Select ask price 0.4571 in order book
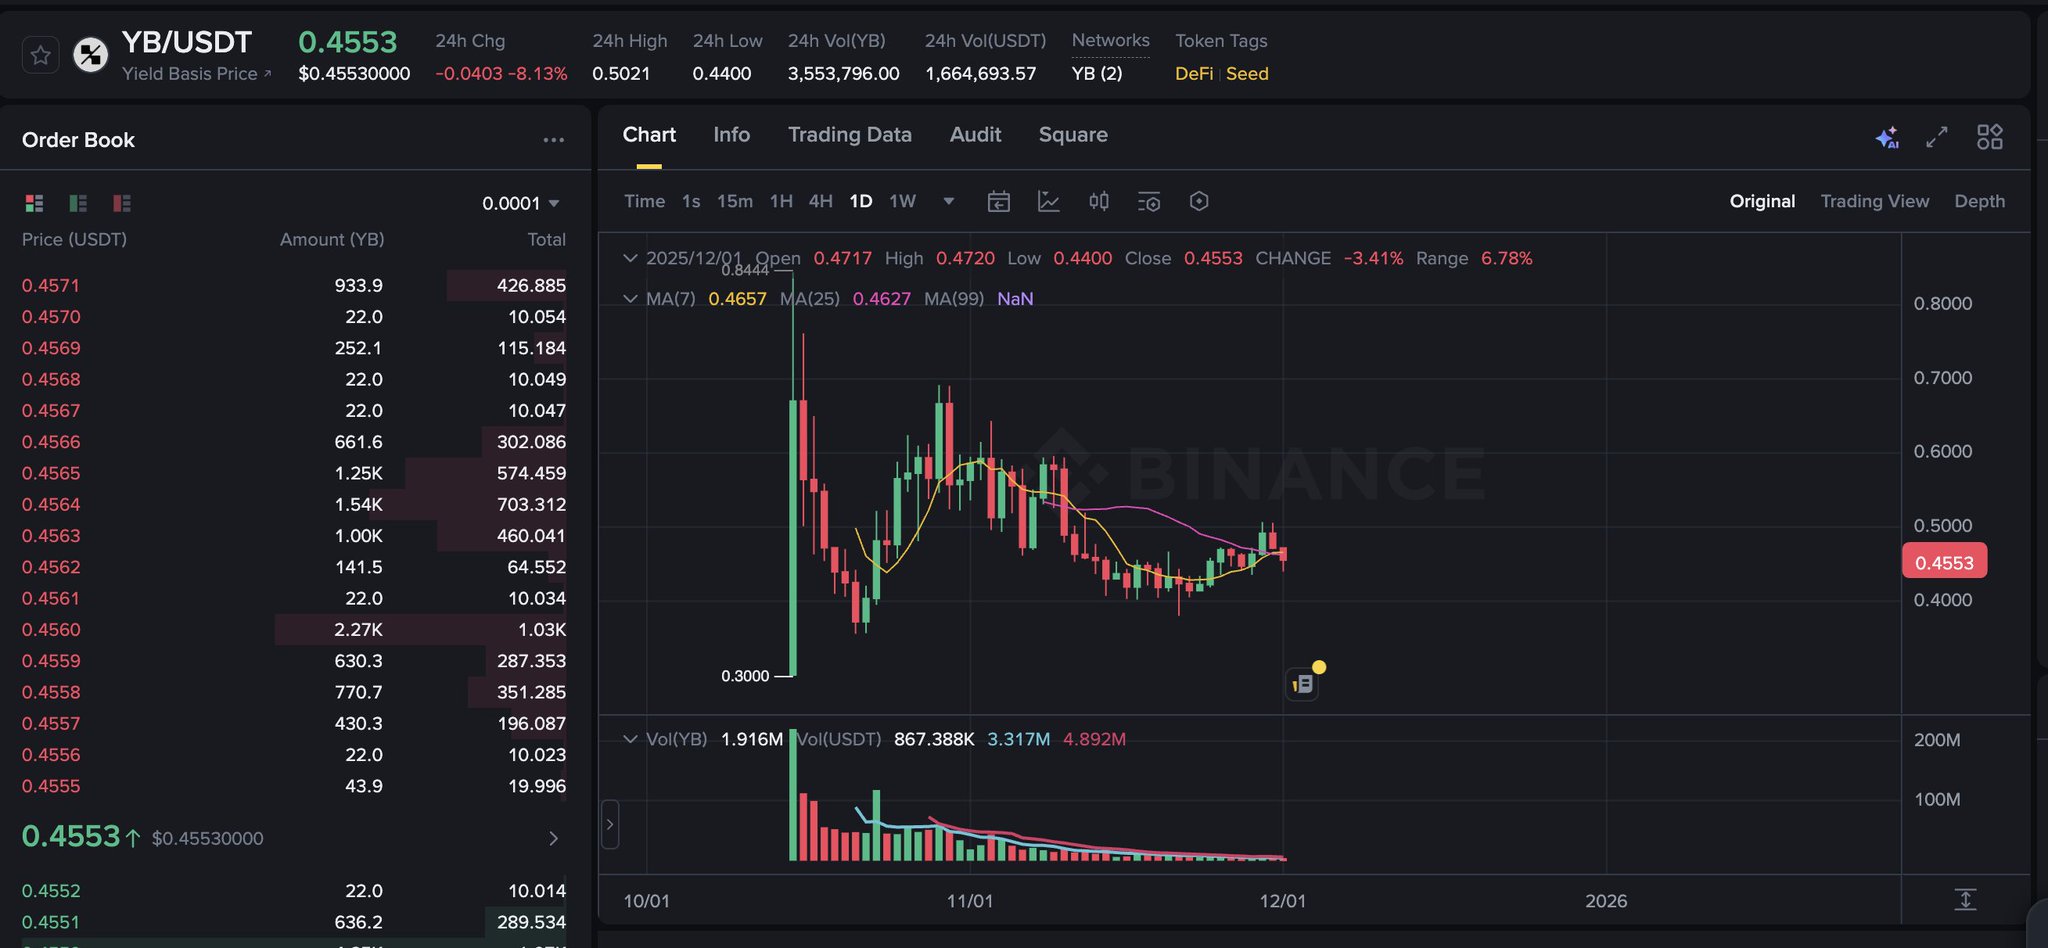The image size is (2048, 948). (x=51, y=286)
